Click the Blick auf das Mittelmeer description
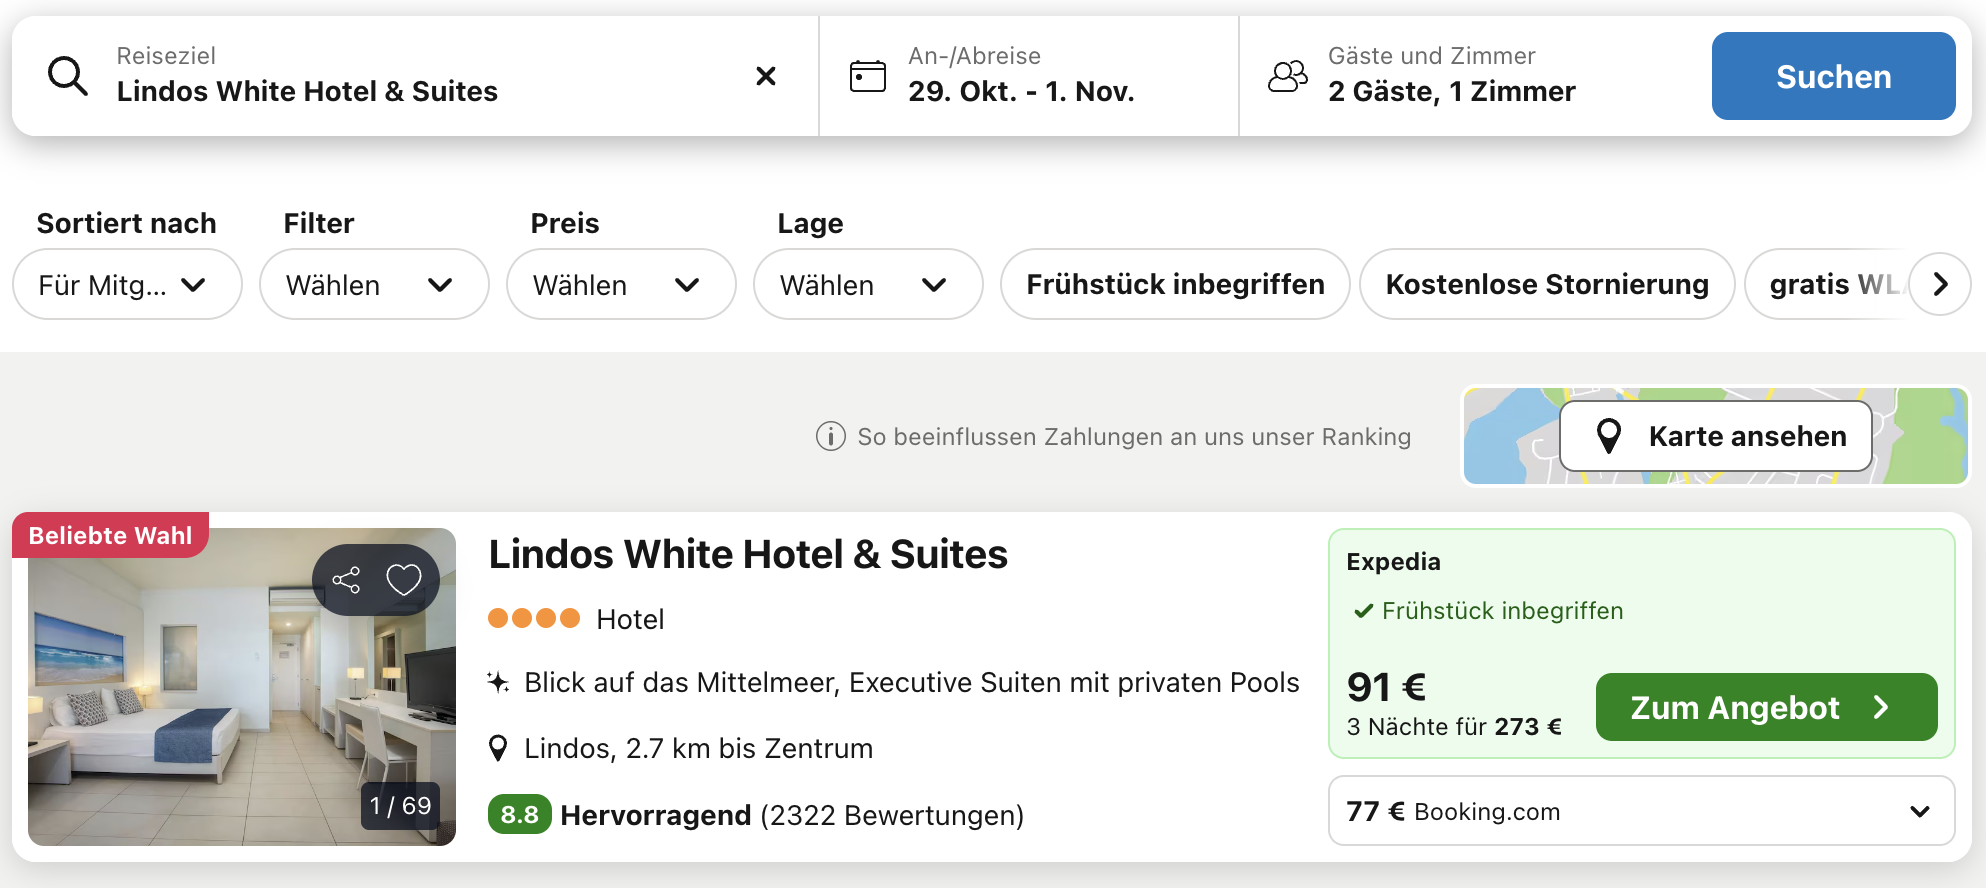The width and height of the screenshot is (1986, 888). (912, 683)
